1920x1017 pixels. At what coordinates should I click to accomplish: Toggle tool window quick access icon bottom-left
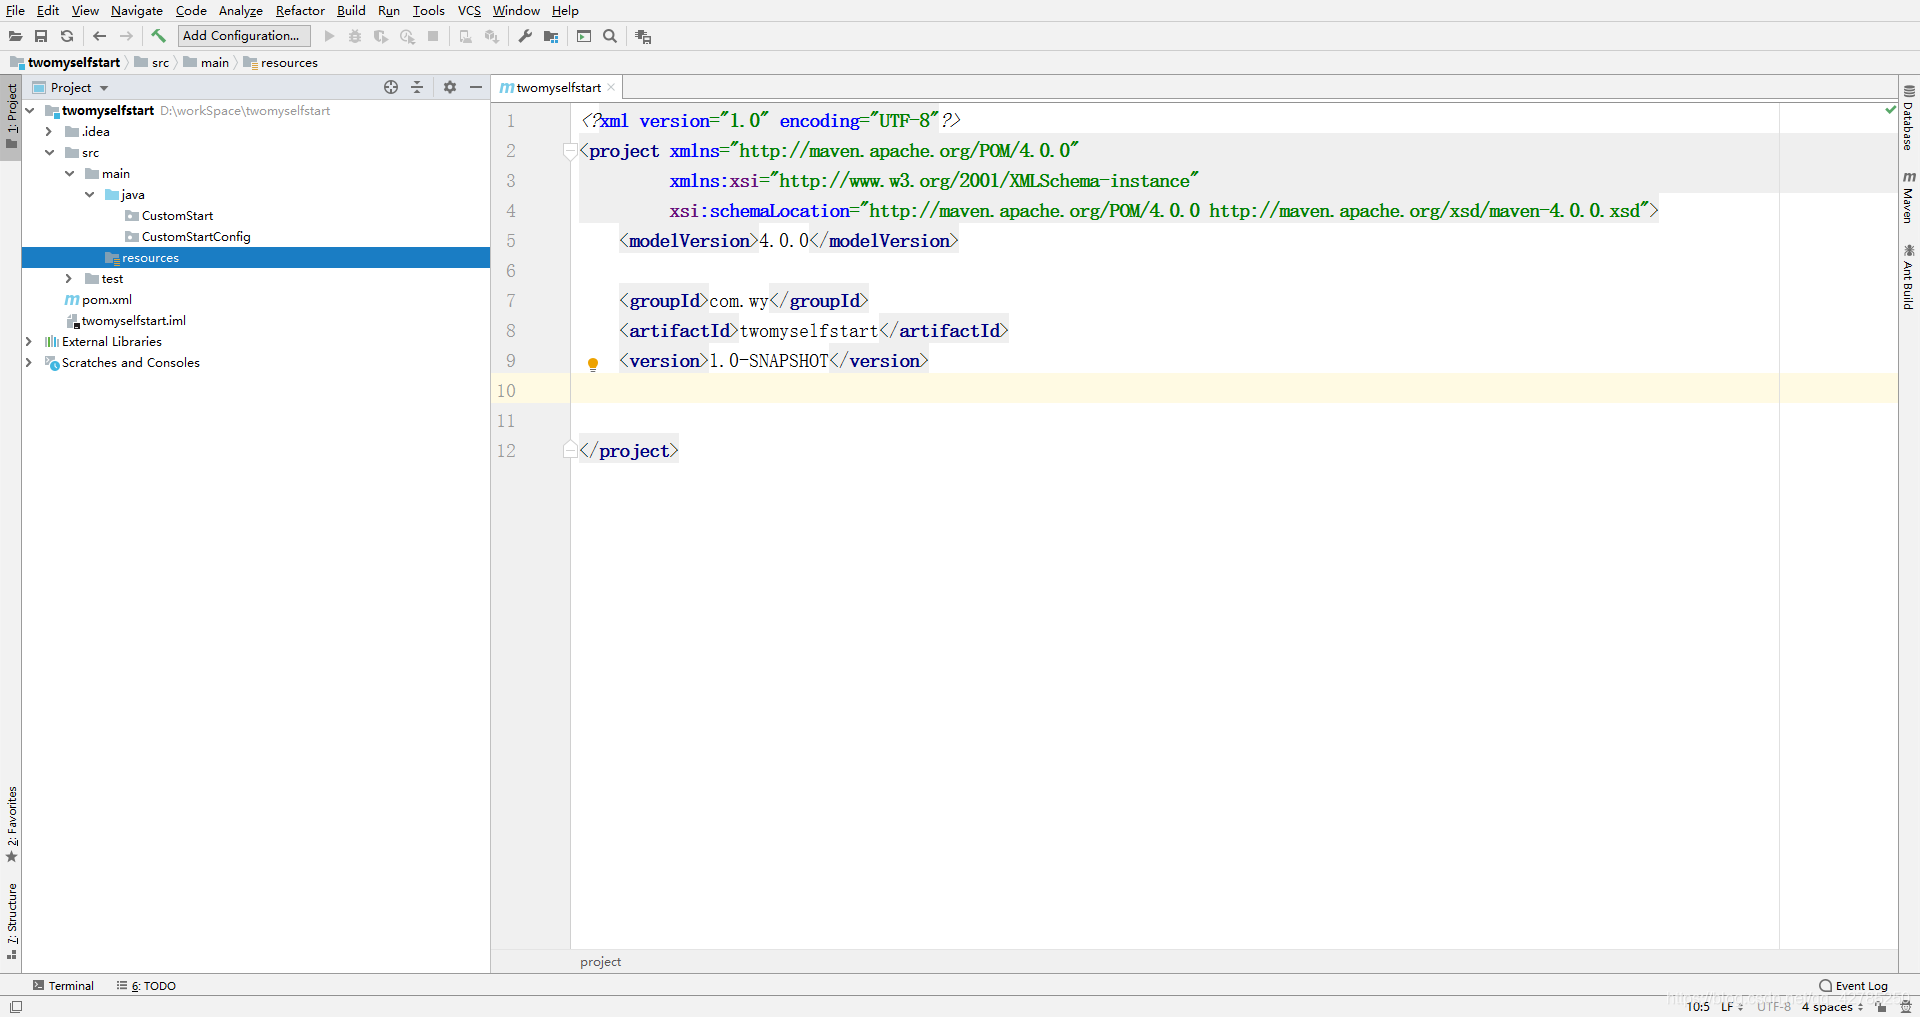point(15,1007)
